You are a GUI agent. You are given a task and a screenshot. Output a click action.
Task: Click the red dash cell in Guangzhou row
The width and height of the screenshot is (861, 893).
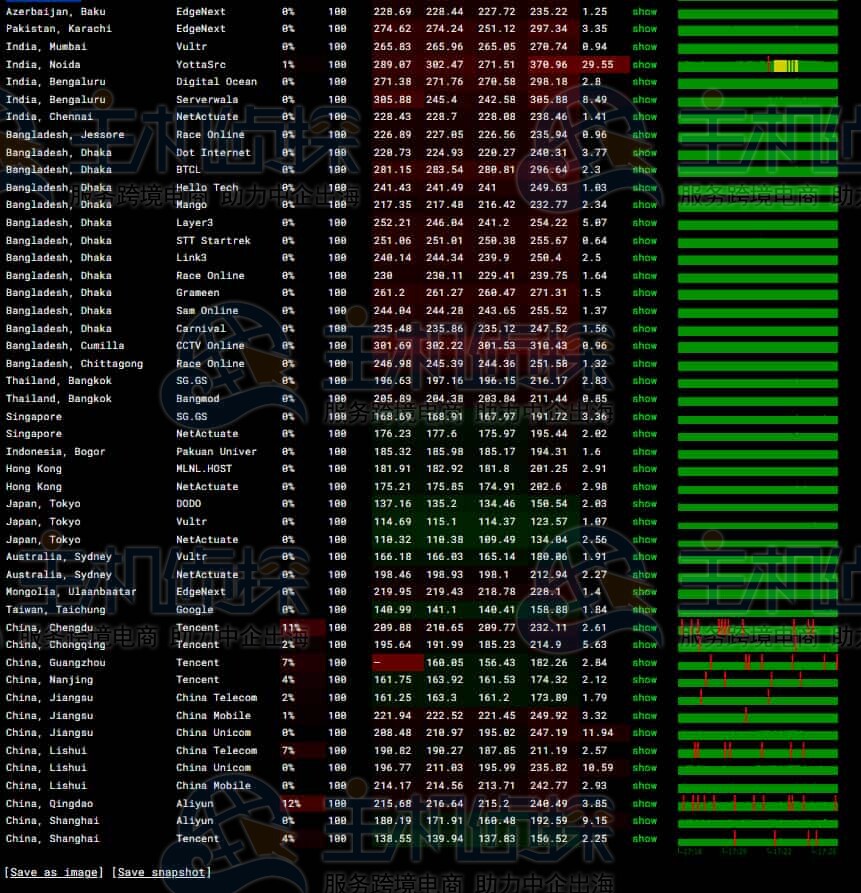397,662
